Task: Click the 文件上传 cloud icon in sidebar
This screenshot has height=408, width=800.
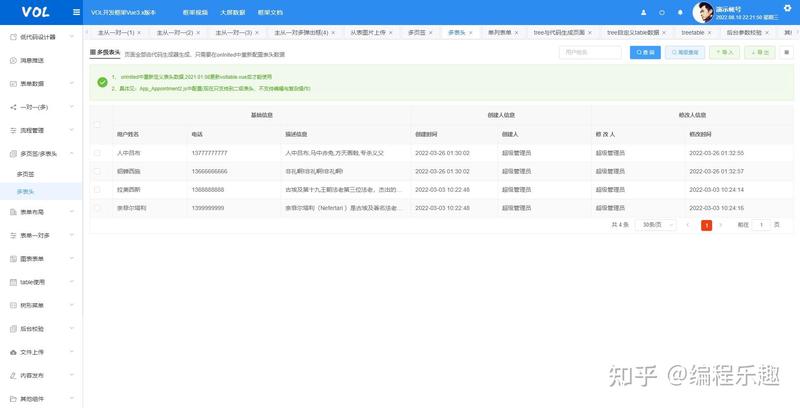Action: (14, 352)
